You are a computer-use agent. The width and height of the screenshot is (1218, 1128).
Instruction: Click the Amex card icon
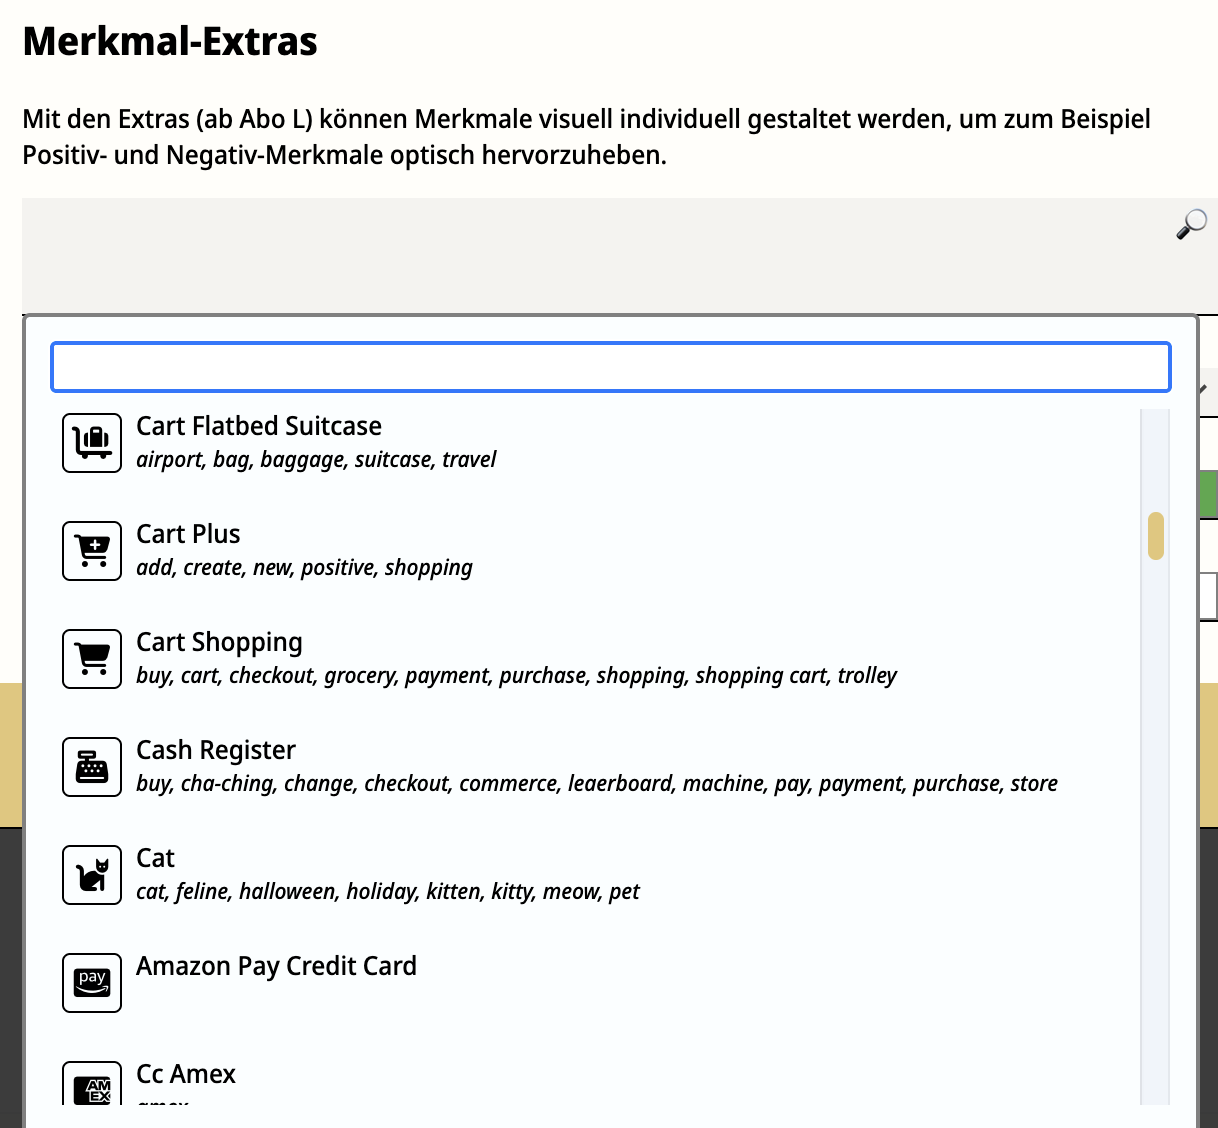pos(92,1085)
